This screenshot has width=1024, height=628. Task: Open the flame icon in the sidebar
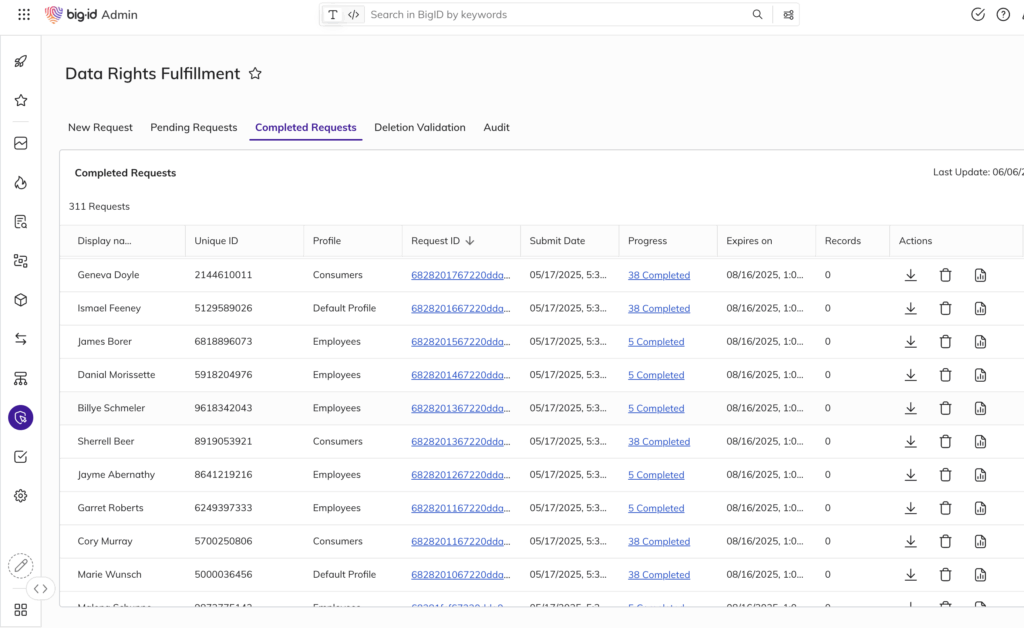(x=21, y=183)
